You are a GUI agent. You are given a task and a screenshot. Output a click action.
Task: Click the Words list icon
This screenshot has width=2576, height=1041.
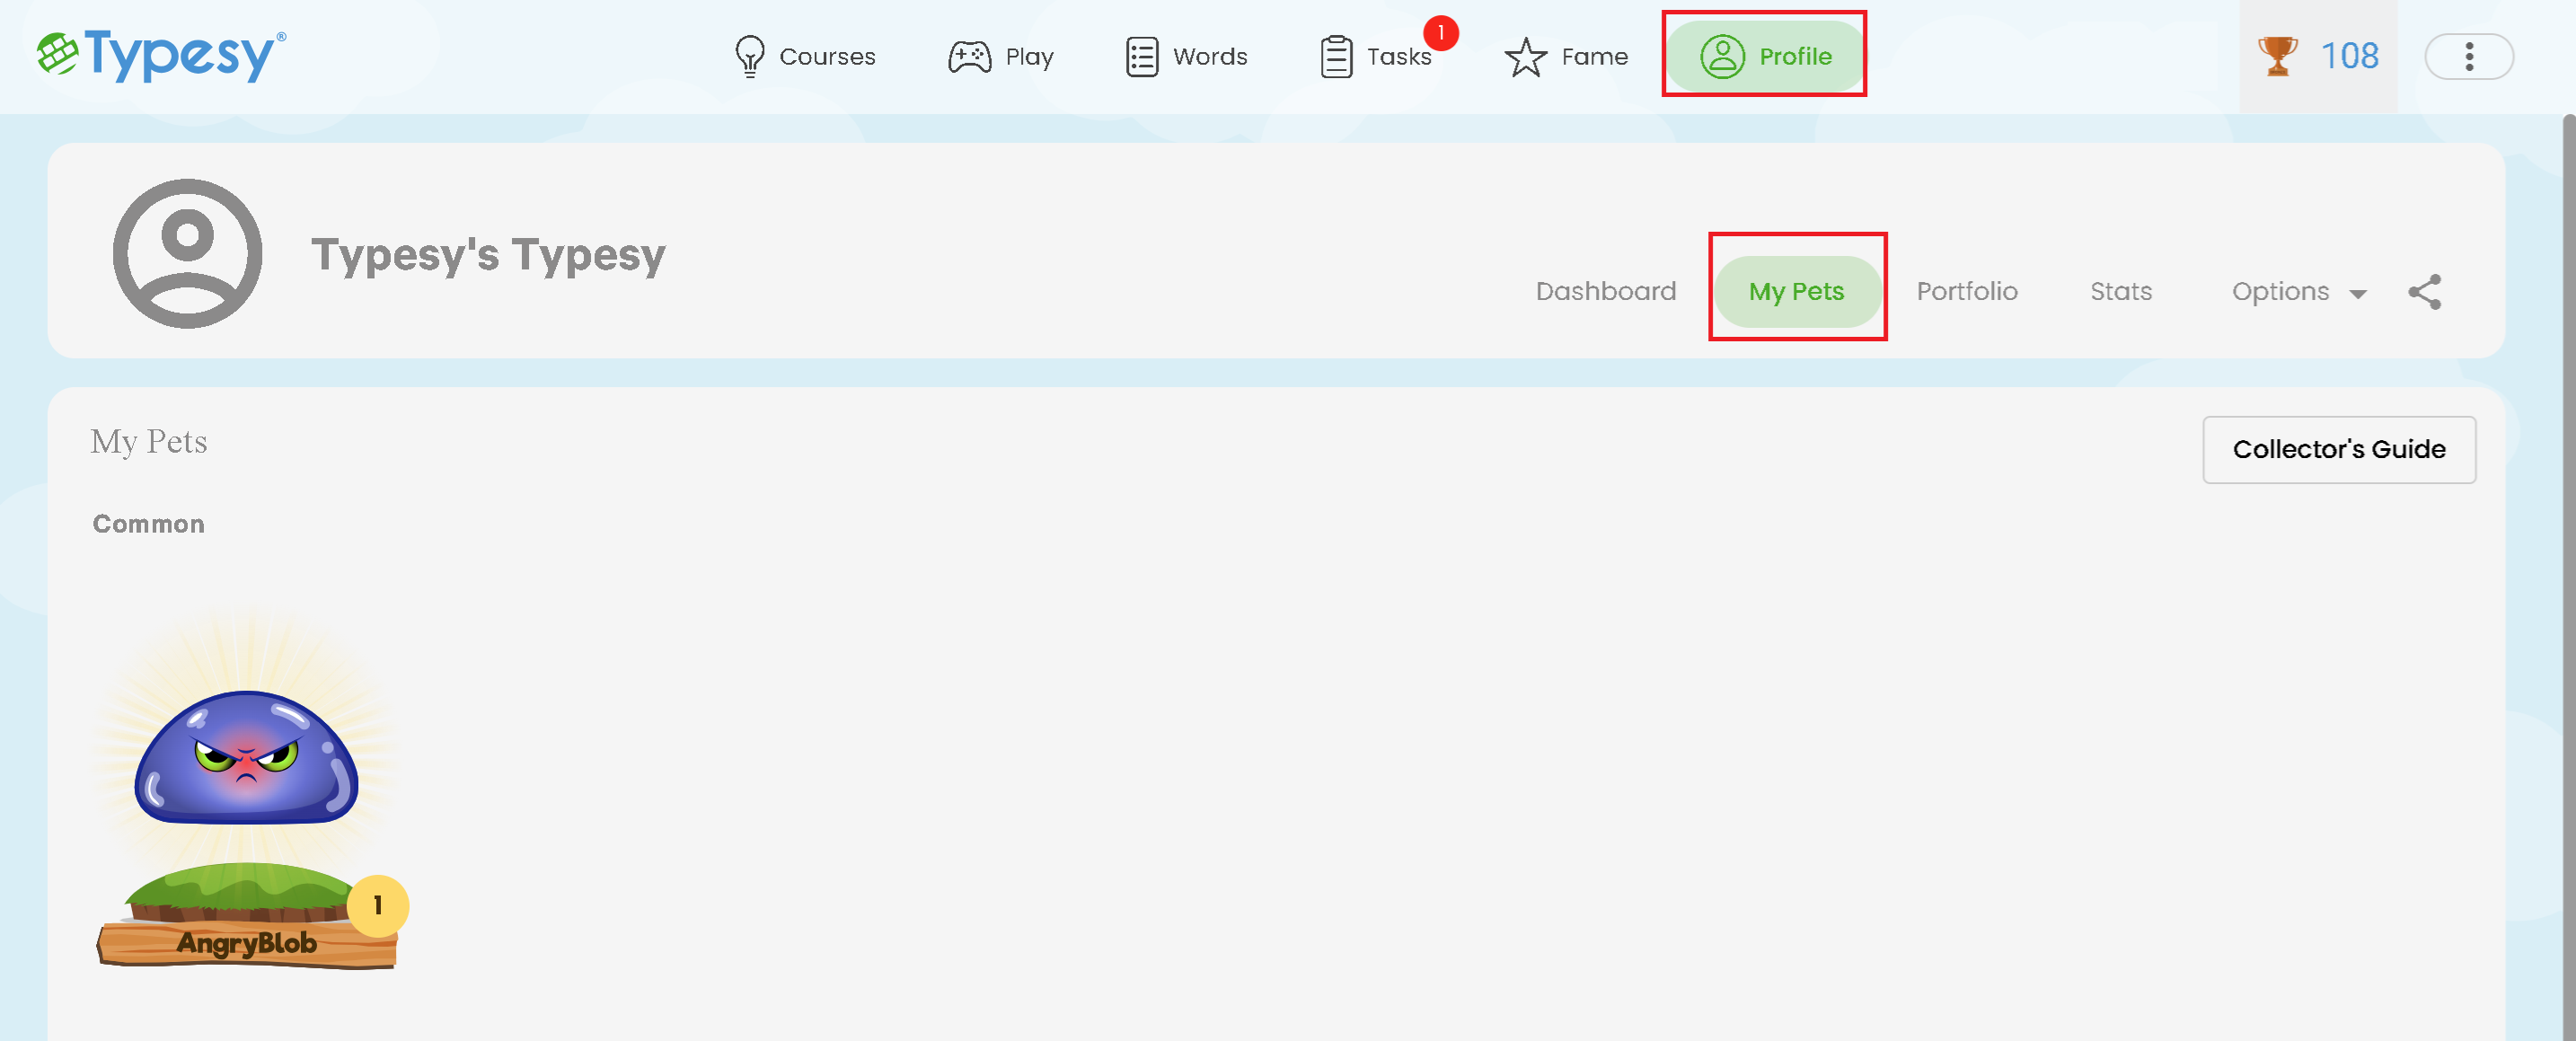tap(1141, 56)
